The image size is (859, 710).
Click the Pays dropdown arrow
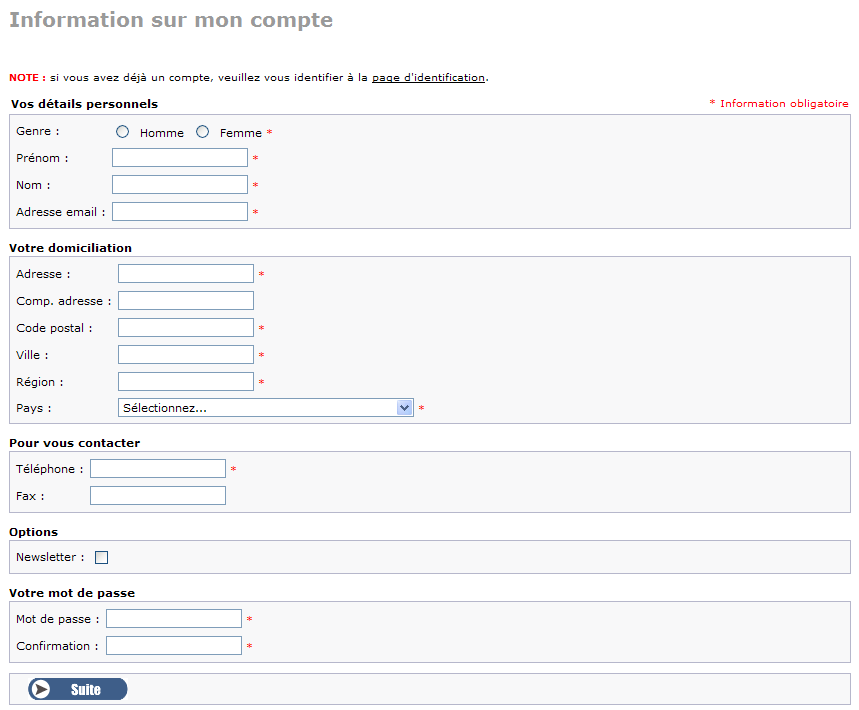(404, 408)
